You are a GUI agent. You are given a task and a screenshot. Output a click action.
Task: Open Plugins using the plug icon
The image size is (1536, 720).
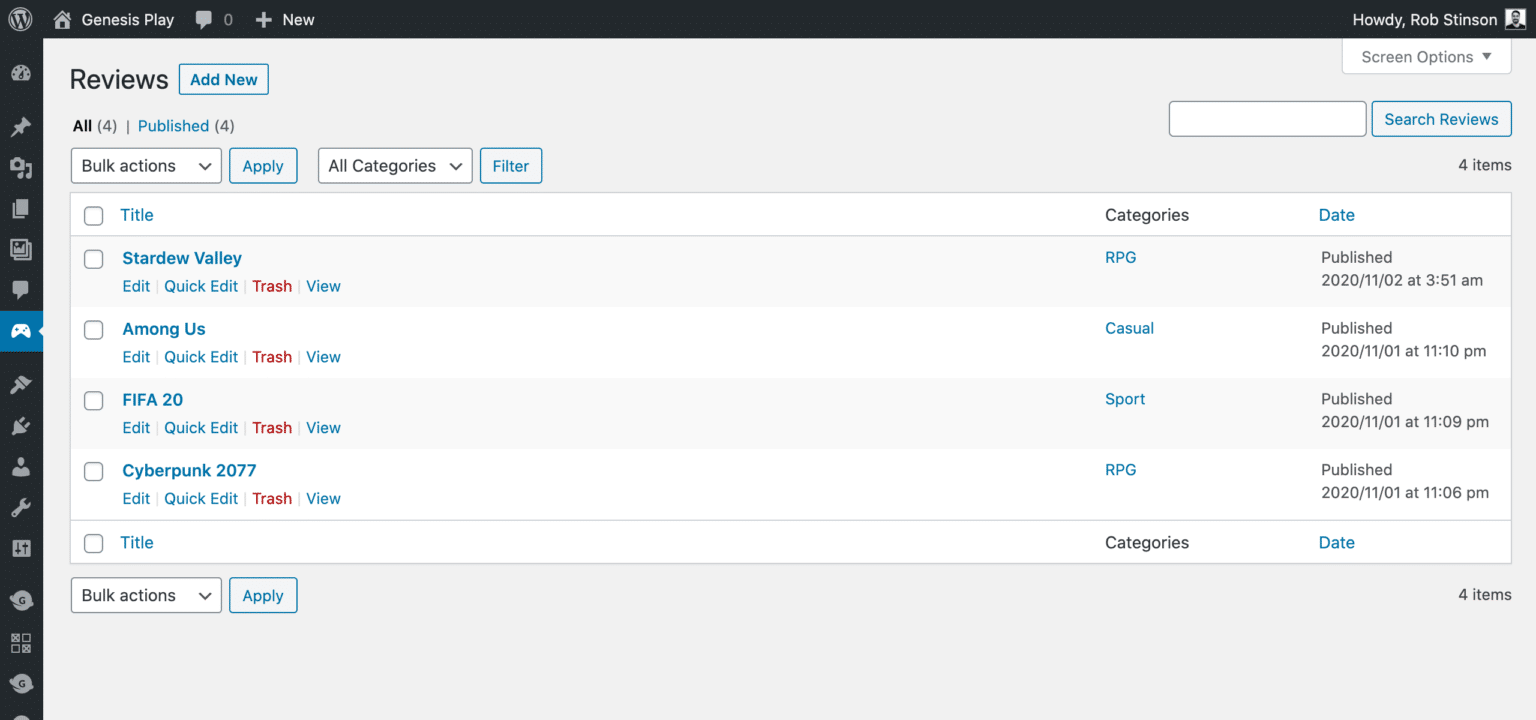(x=21, y=425)
